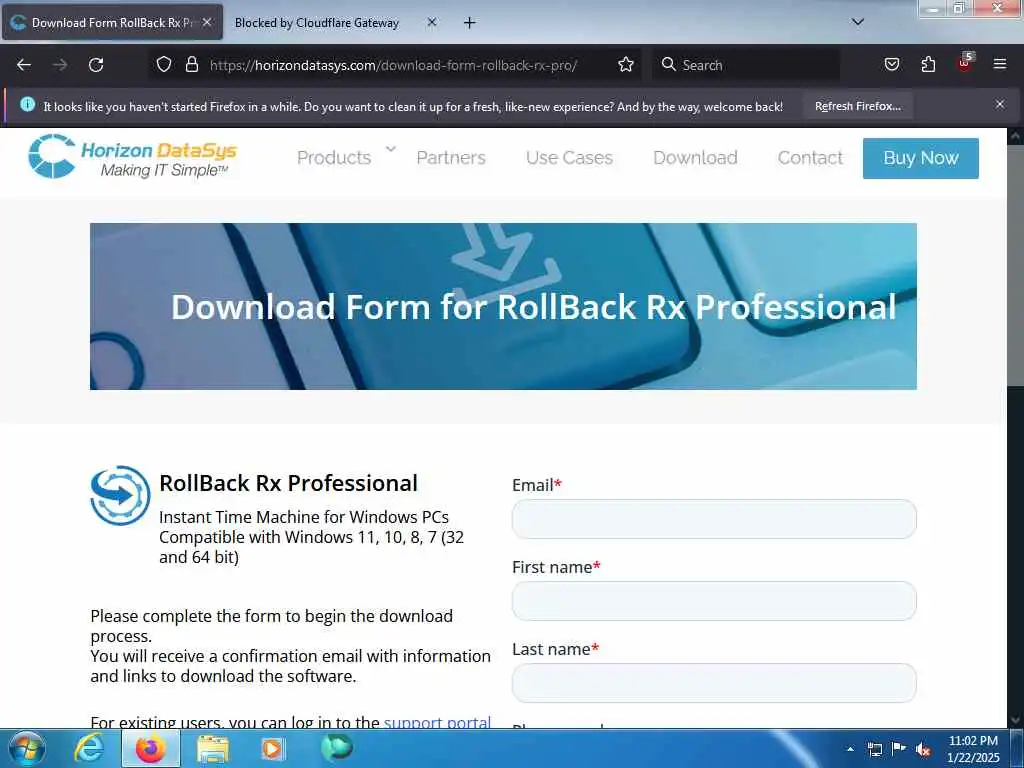Viewport: 1024px width, 768px height.
Task: Click the taskbar clock showing 11:02 PM
Action: coord(973,749)
